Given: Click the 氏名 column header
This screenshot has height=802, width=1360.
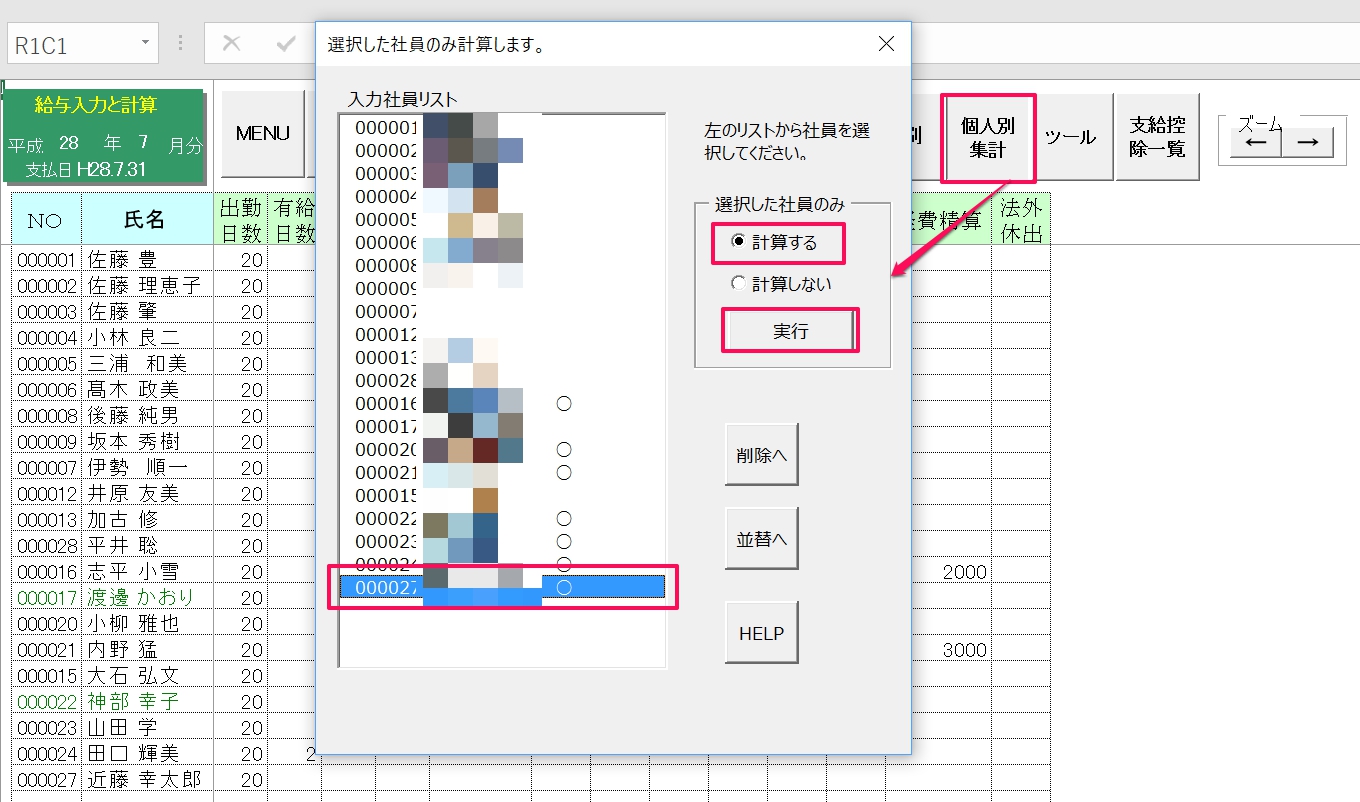Looking at the screenshot, I should [147, 219].
